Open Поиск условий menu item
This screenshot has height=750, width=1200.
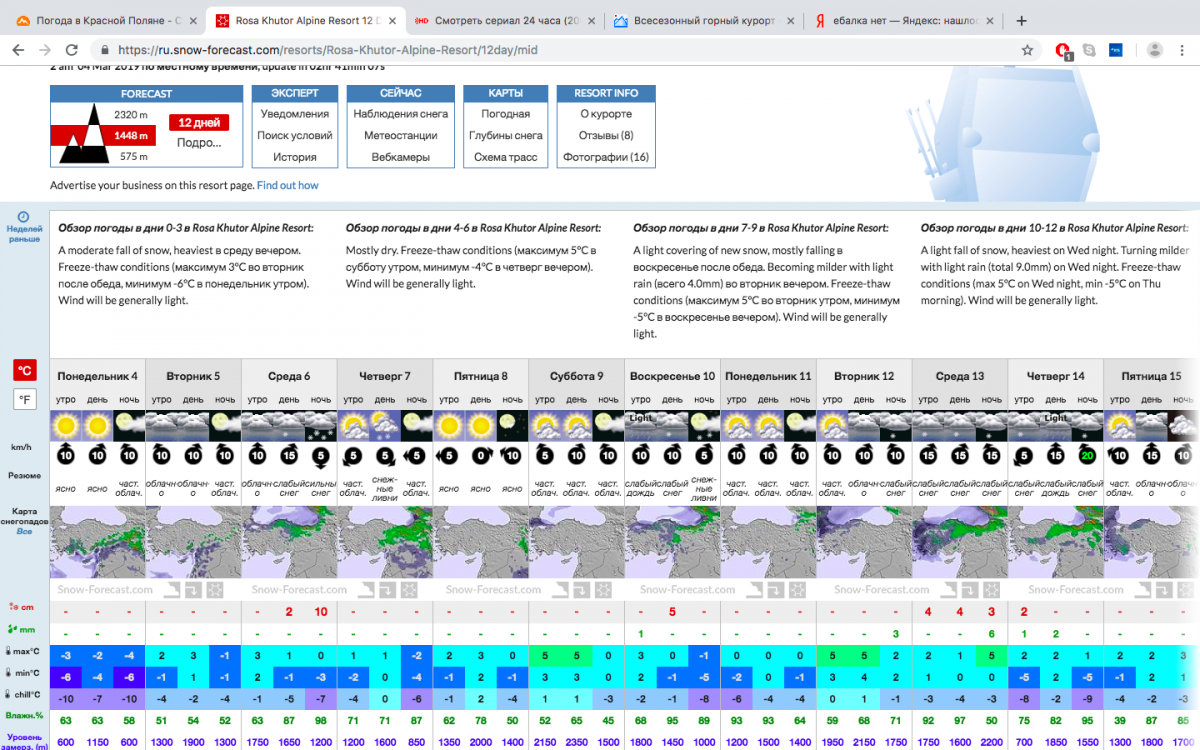(295, 135)
